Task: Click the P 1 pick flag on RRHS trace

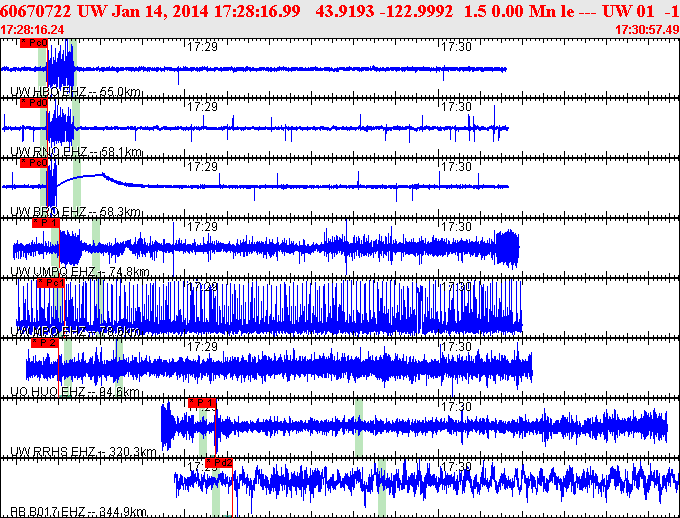Action: click(202, 403)
